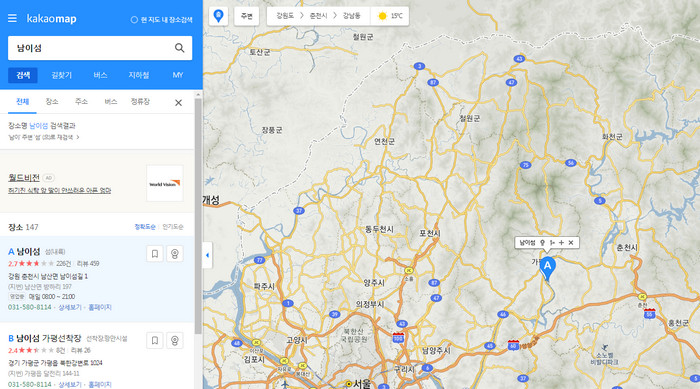Select the 주소 results filter
Image resolution: width=700 pixels, height=389 pixels.
coord(81,102)
